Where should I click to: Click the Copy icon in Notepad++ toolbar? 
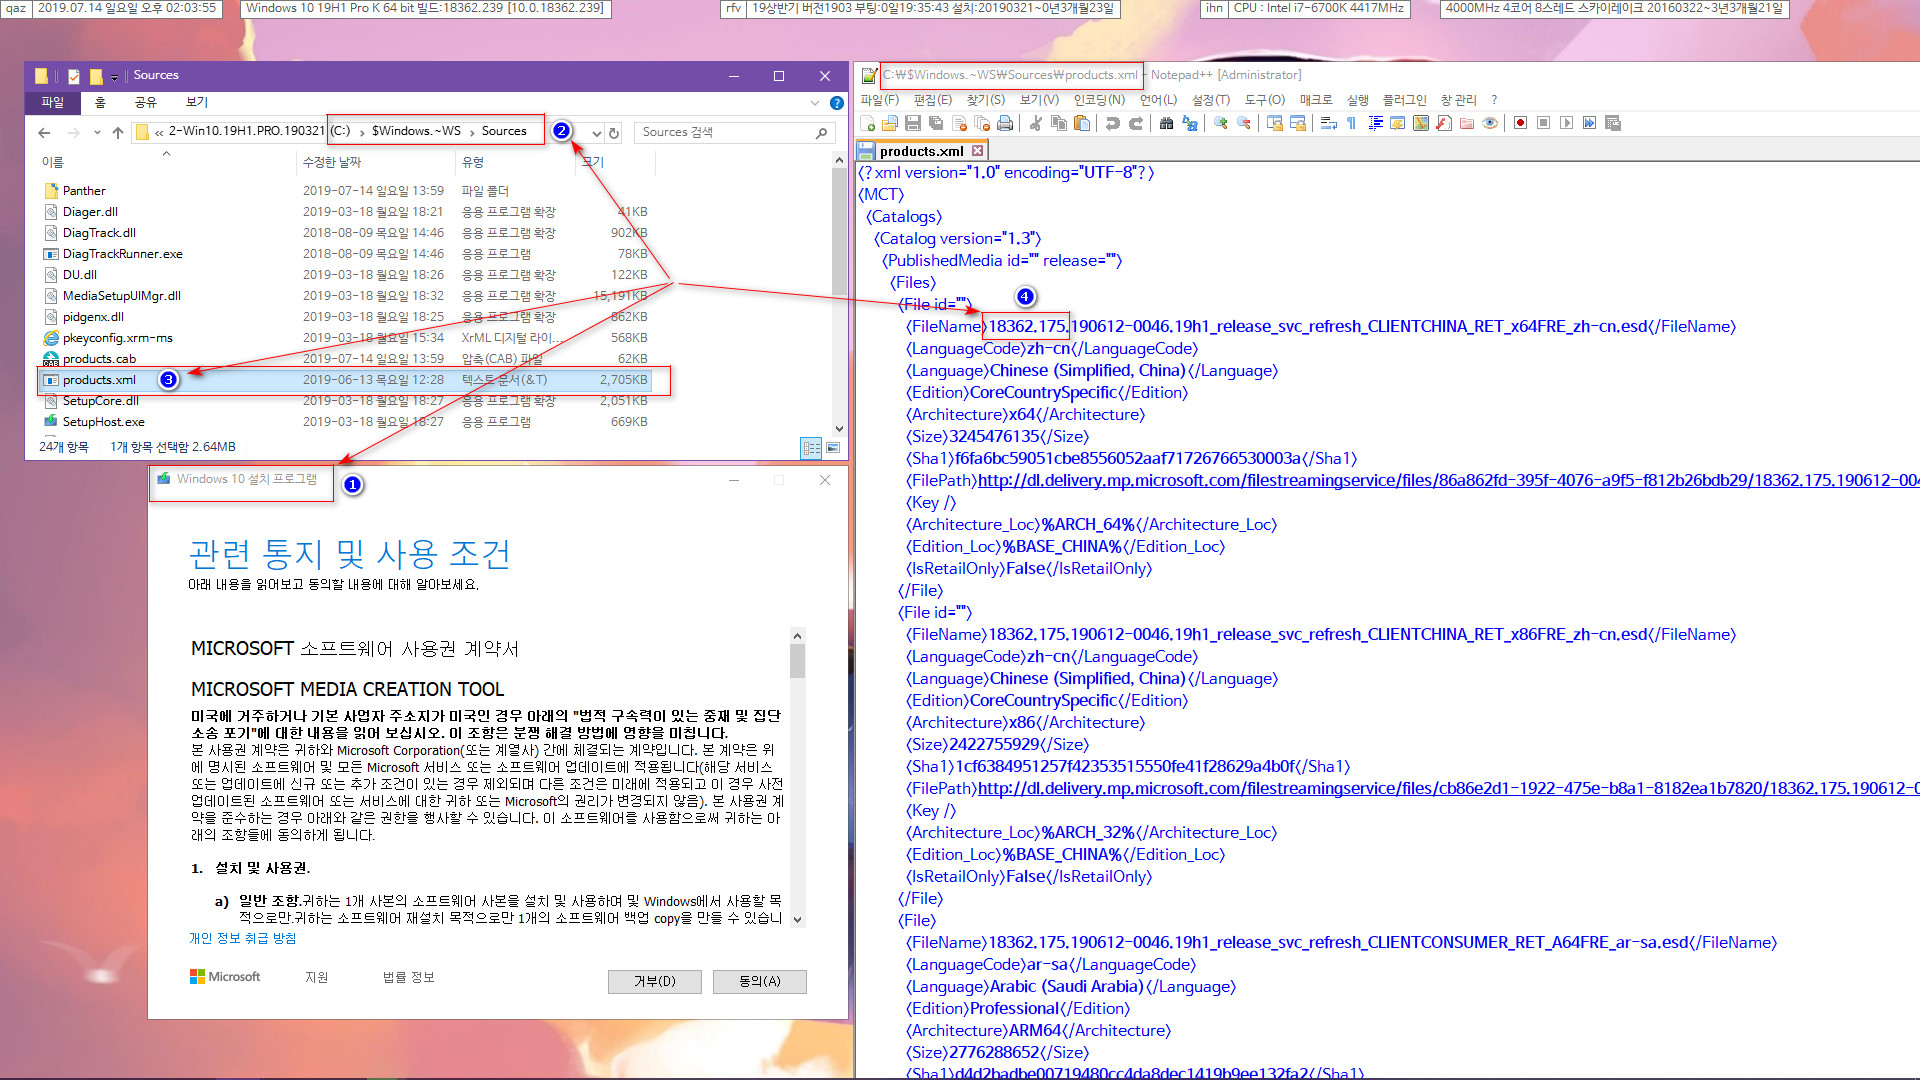[x=1058, y=123]
